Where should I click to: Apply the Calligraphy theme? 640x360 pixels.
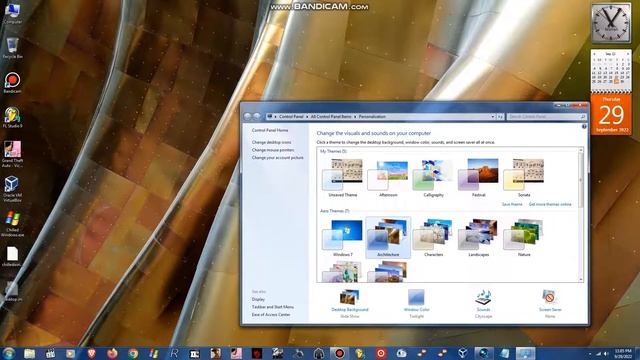433,178
